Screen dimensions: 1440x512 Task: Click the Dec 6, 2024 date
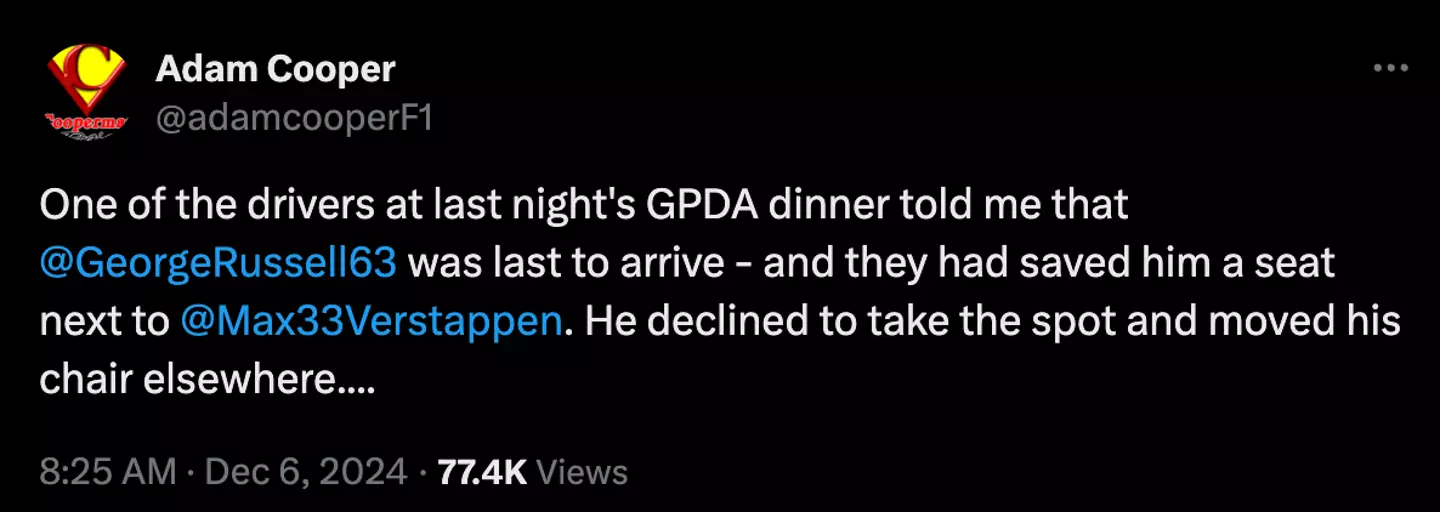tap(306, 472)
